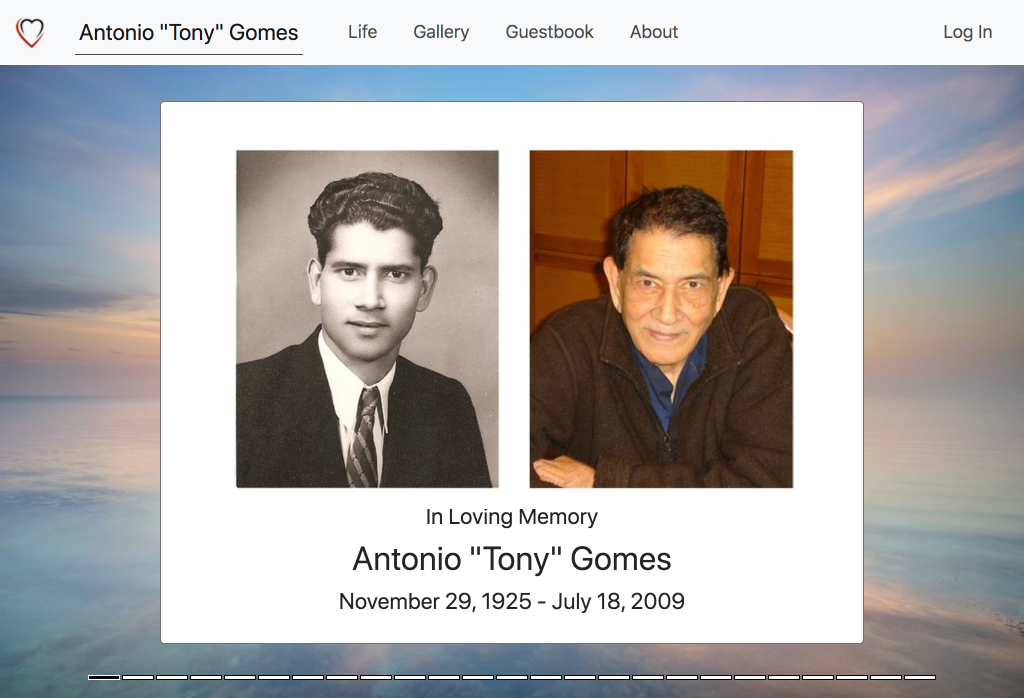The image size is (1024, 698).
Task: Click the red heart logo icon
Action: pos(30,32)
